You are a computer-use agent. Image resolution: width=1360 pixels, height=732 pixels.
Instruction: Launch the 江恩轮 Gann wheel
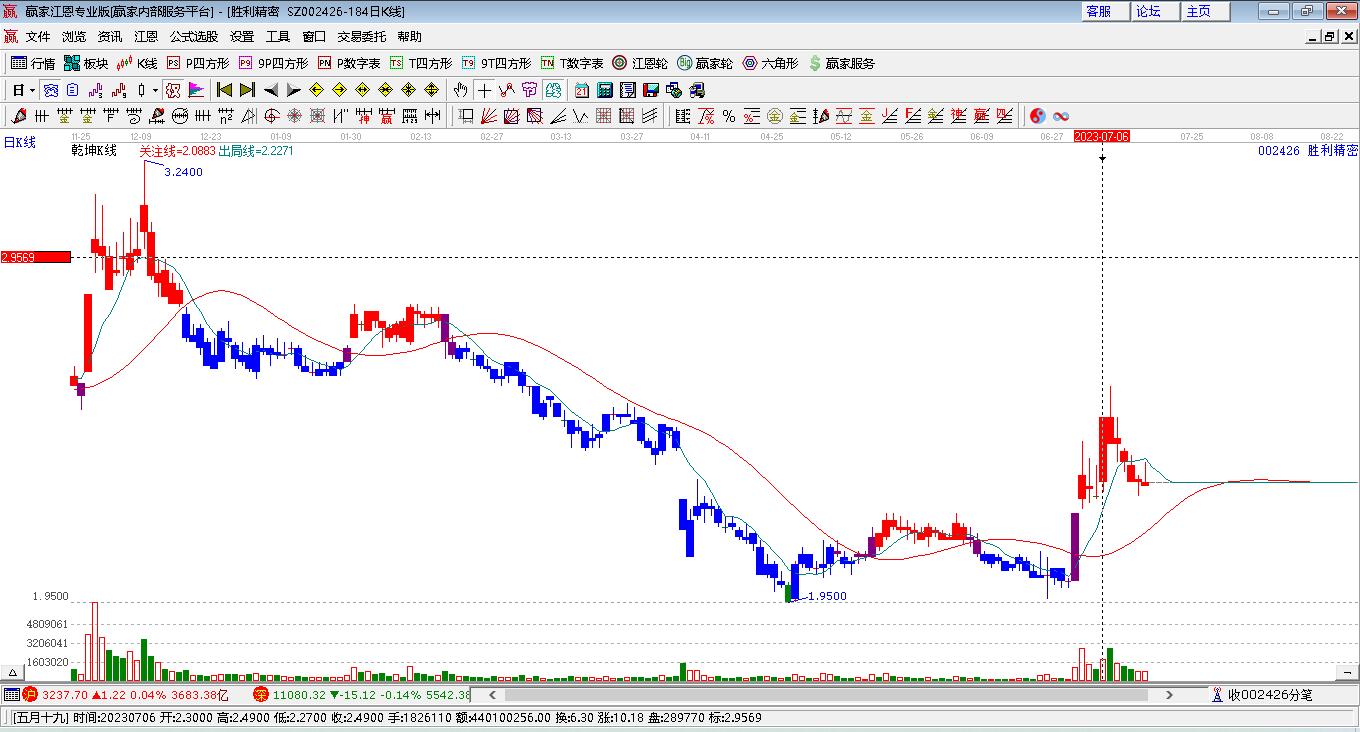(640, 63)
